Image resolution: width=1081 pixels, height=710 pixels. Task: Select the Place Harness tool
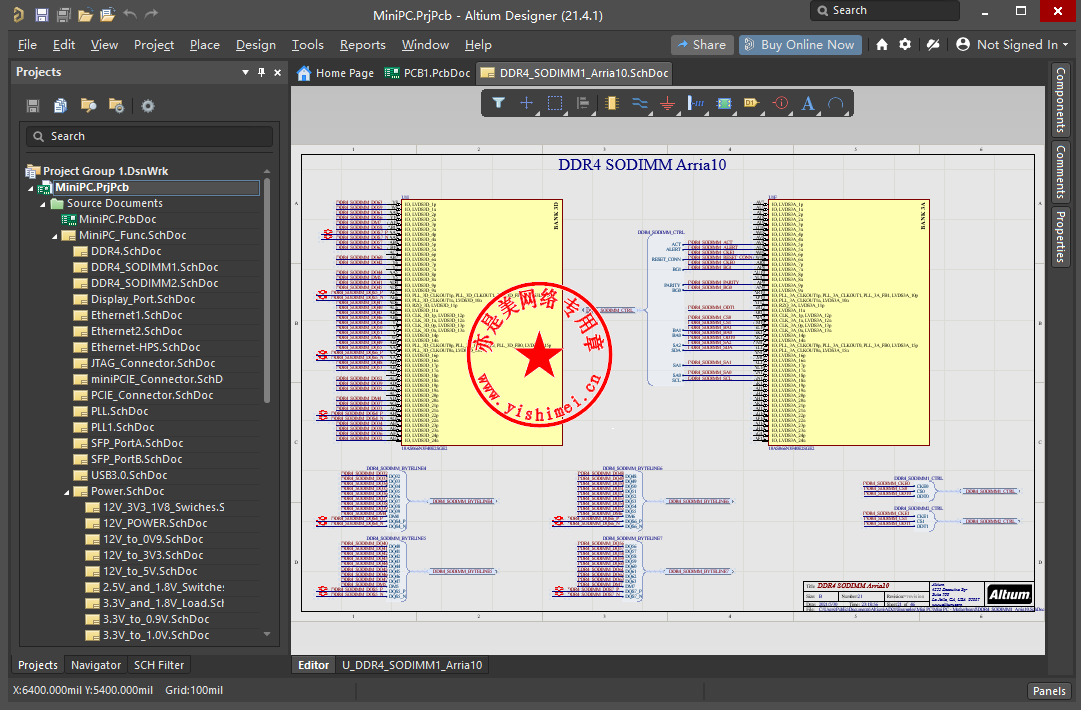coord(696,103)
